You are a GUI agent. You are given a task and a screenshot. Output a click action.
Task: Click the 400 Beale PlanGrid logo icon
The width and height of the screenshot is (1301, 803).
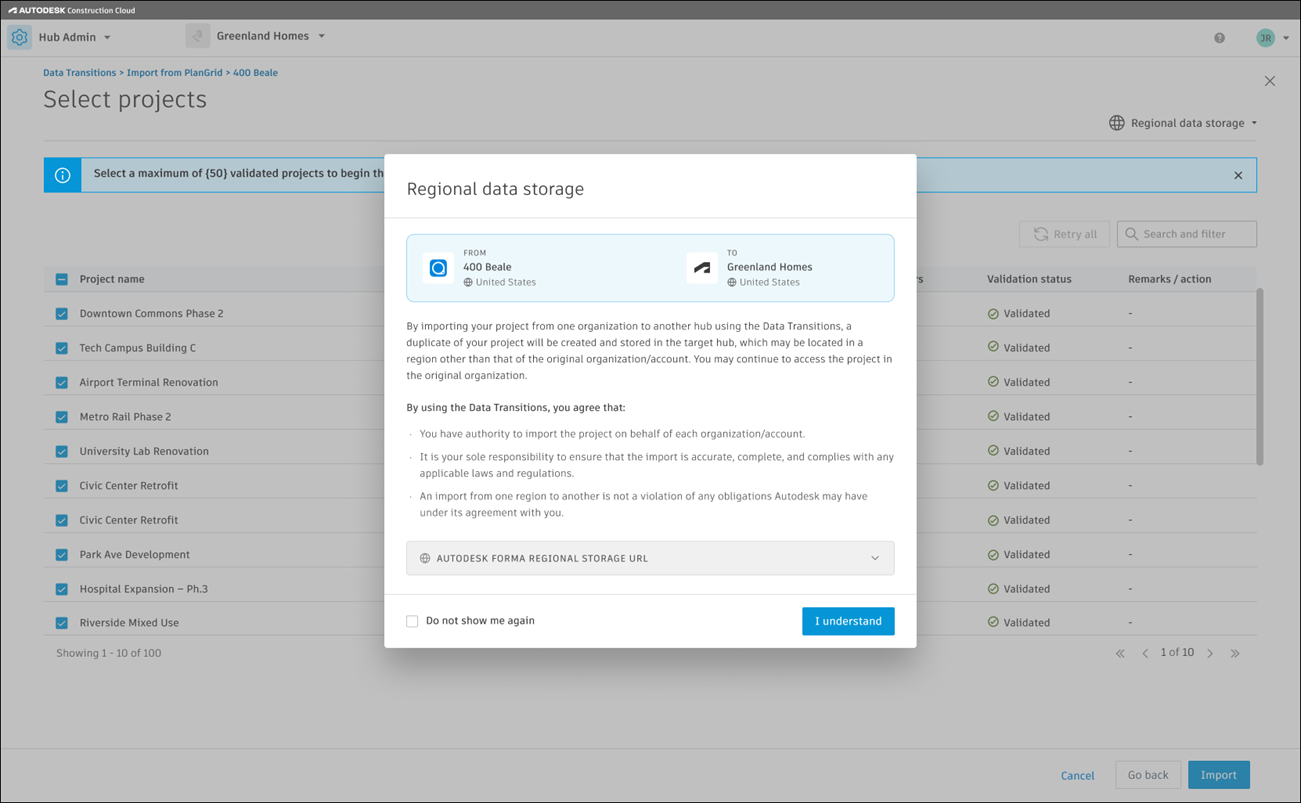click(x=438, y=268)
